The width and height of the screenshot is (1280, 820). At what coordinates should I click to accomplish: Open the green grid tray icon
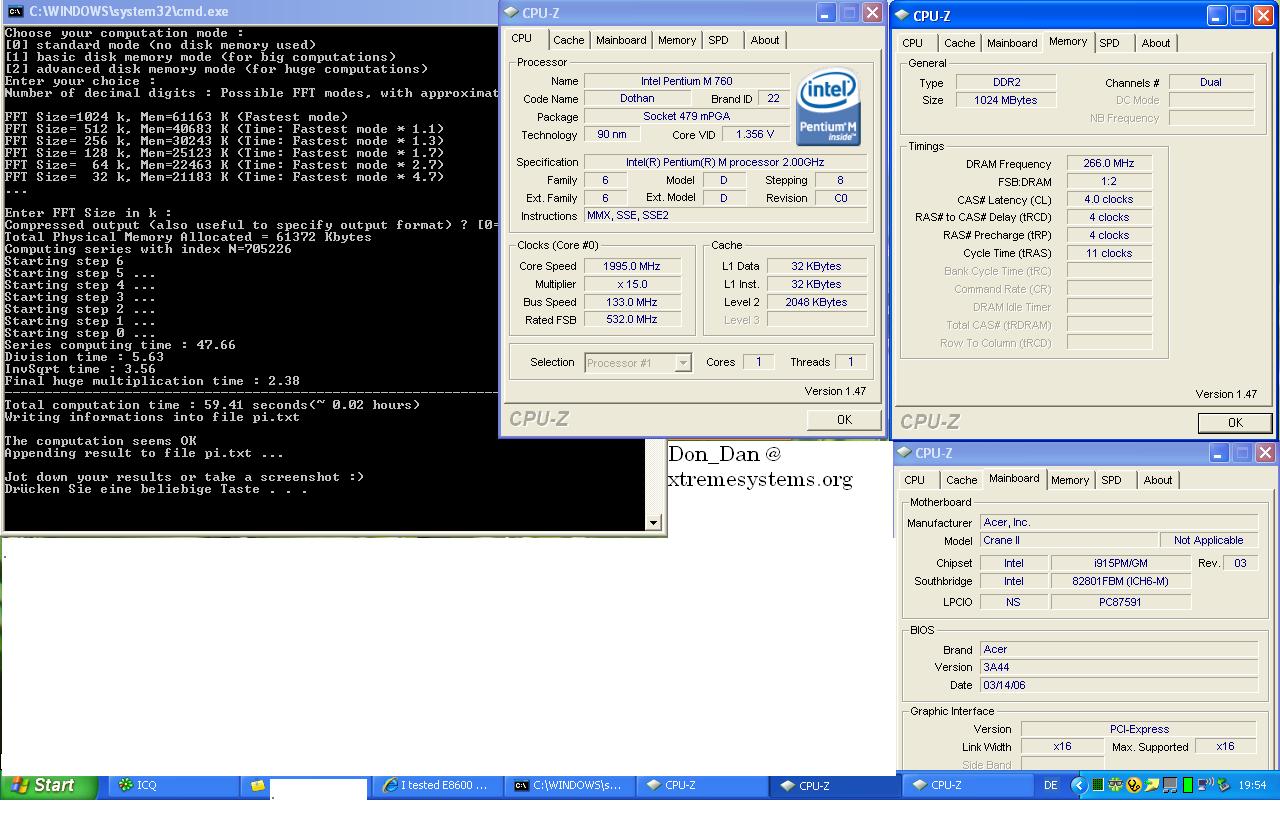click(1098, 785)
